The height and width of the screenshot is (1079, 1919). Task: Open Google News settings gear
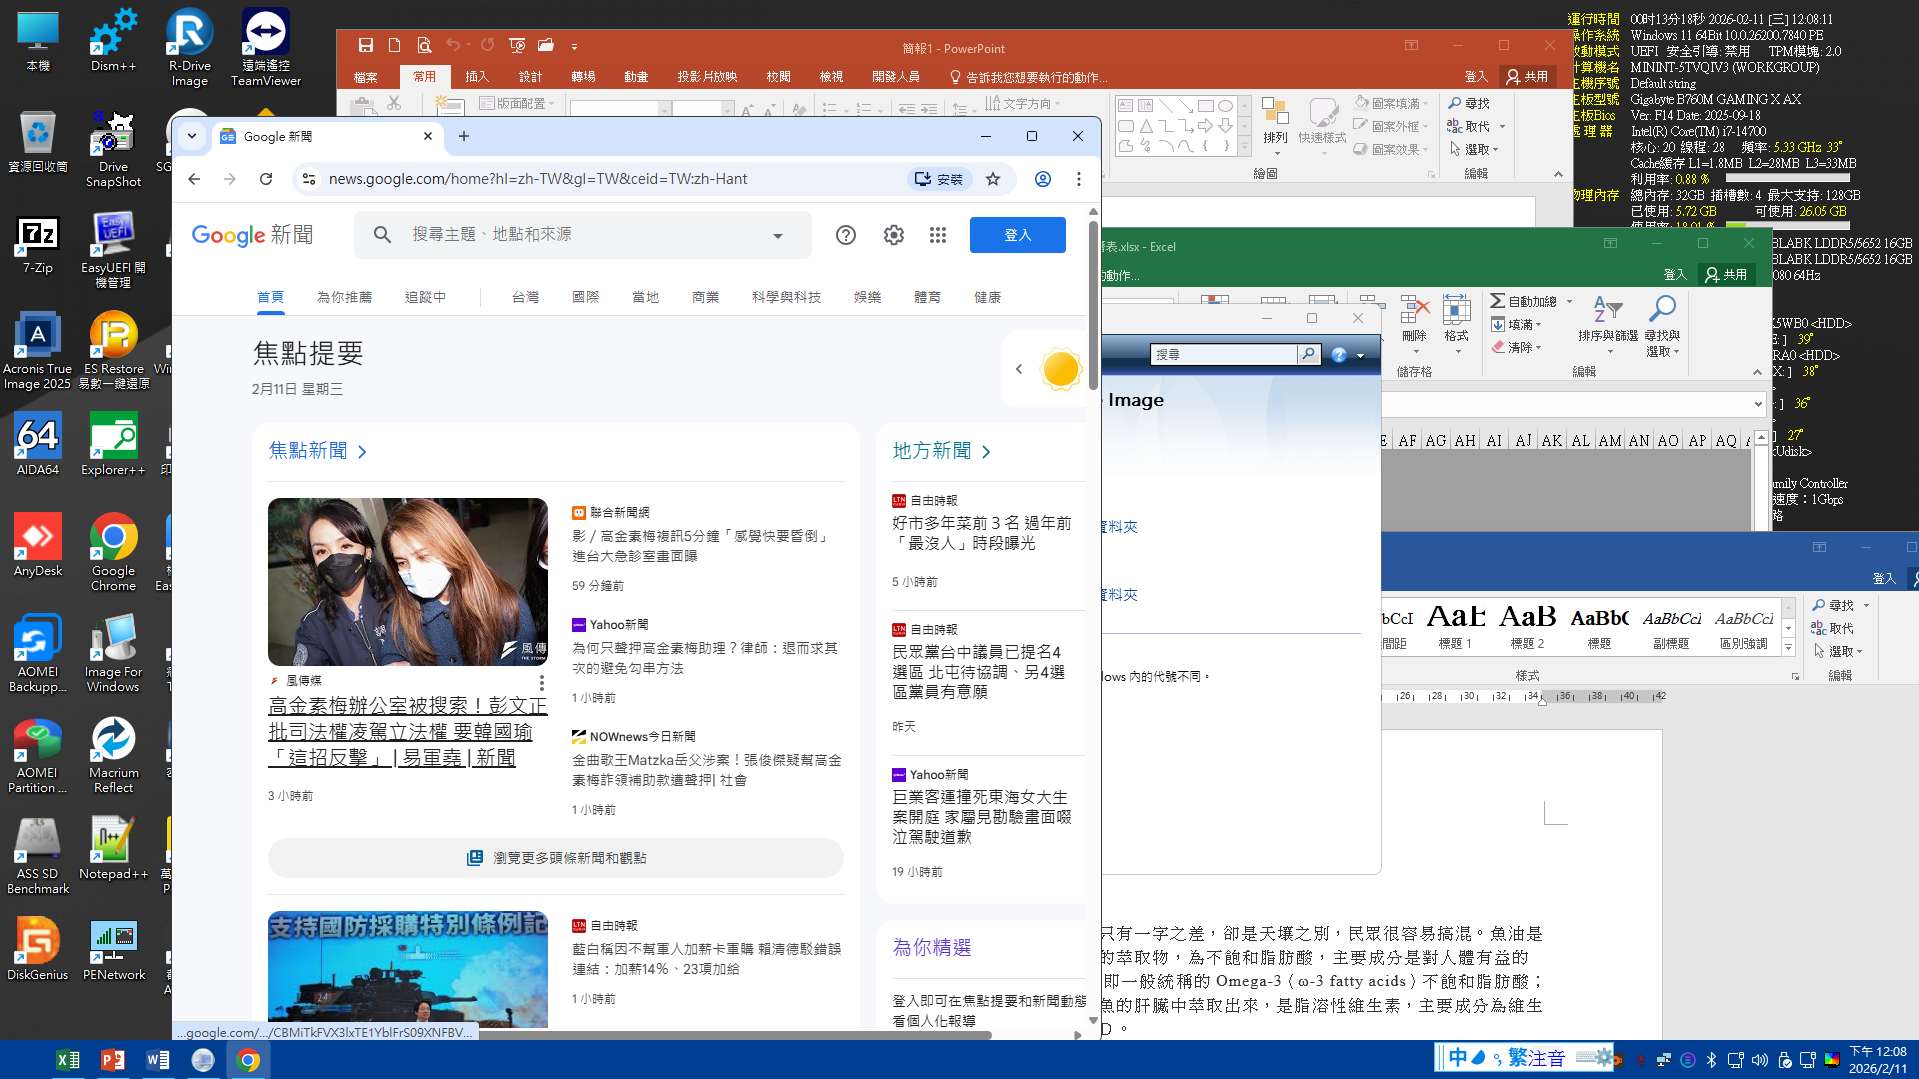coord(893,235)
